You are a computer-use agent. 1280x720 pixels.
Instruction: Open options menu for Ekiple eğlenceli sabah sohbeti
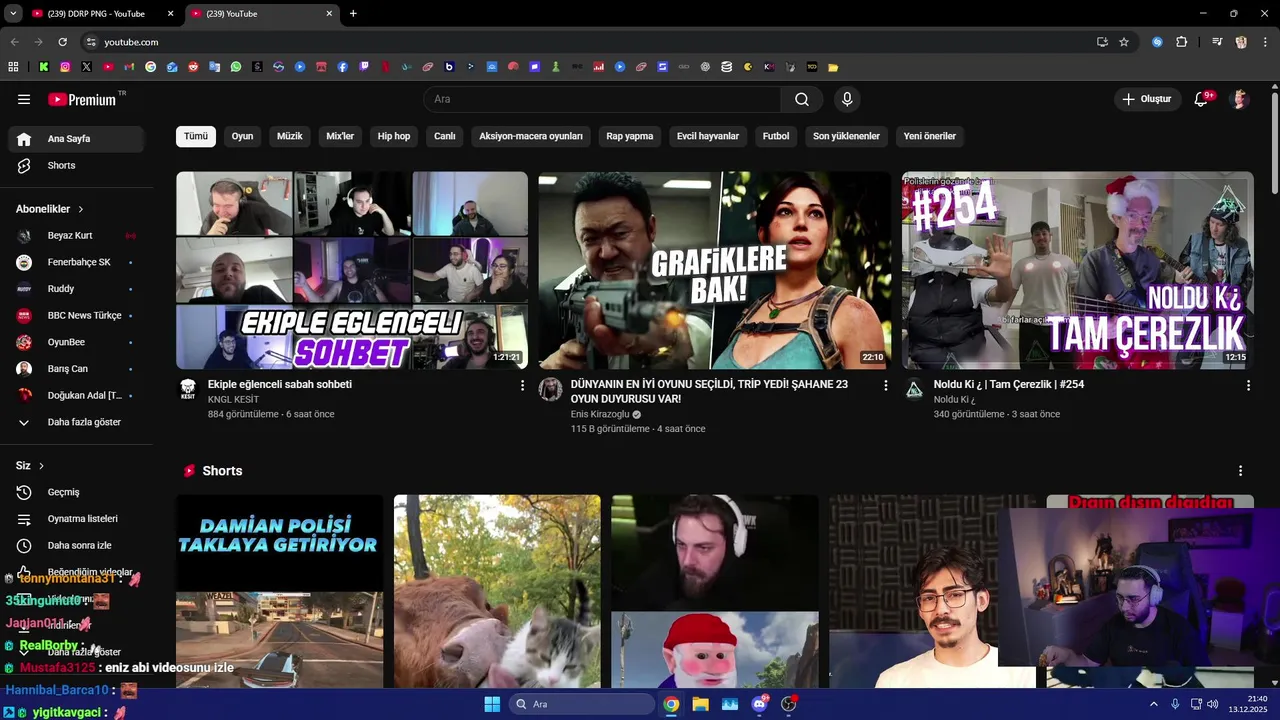(522, 385)
